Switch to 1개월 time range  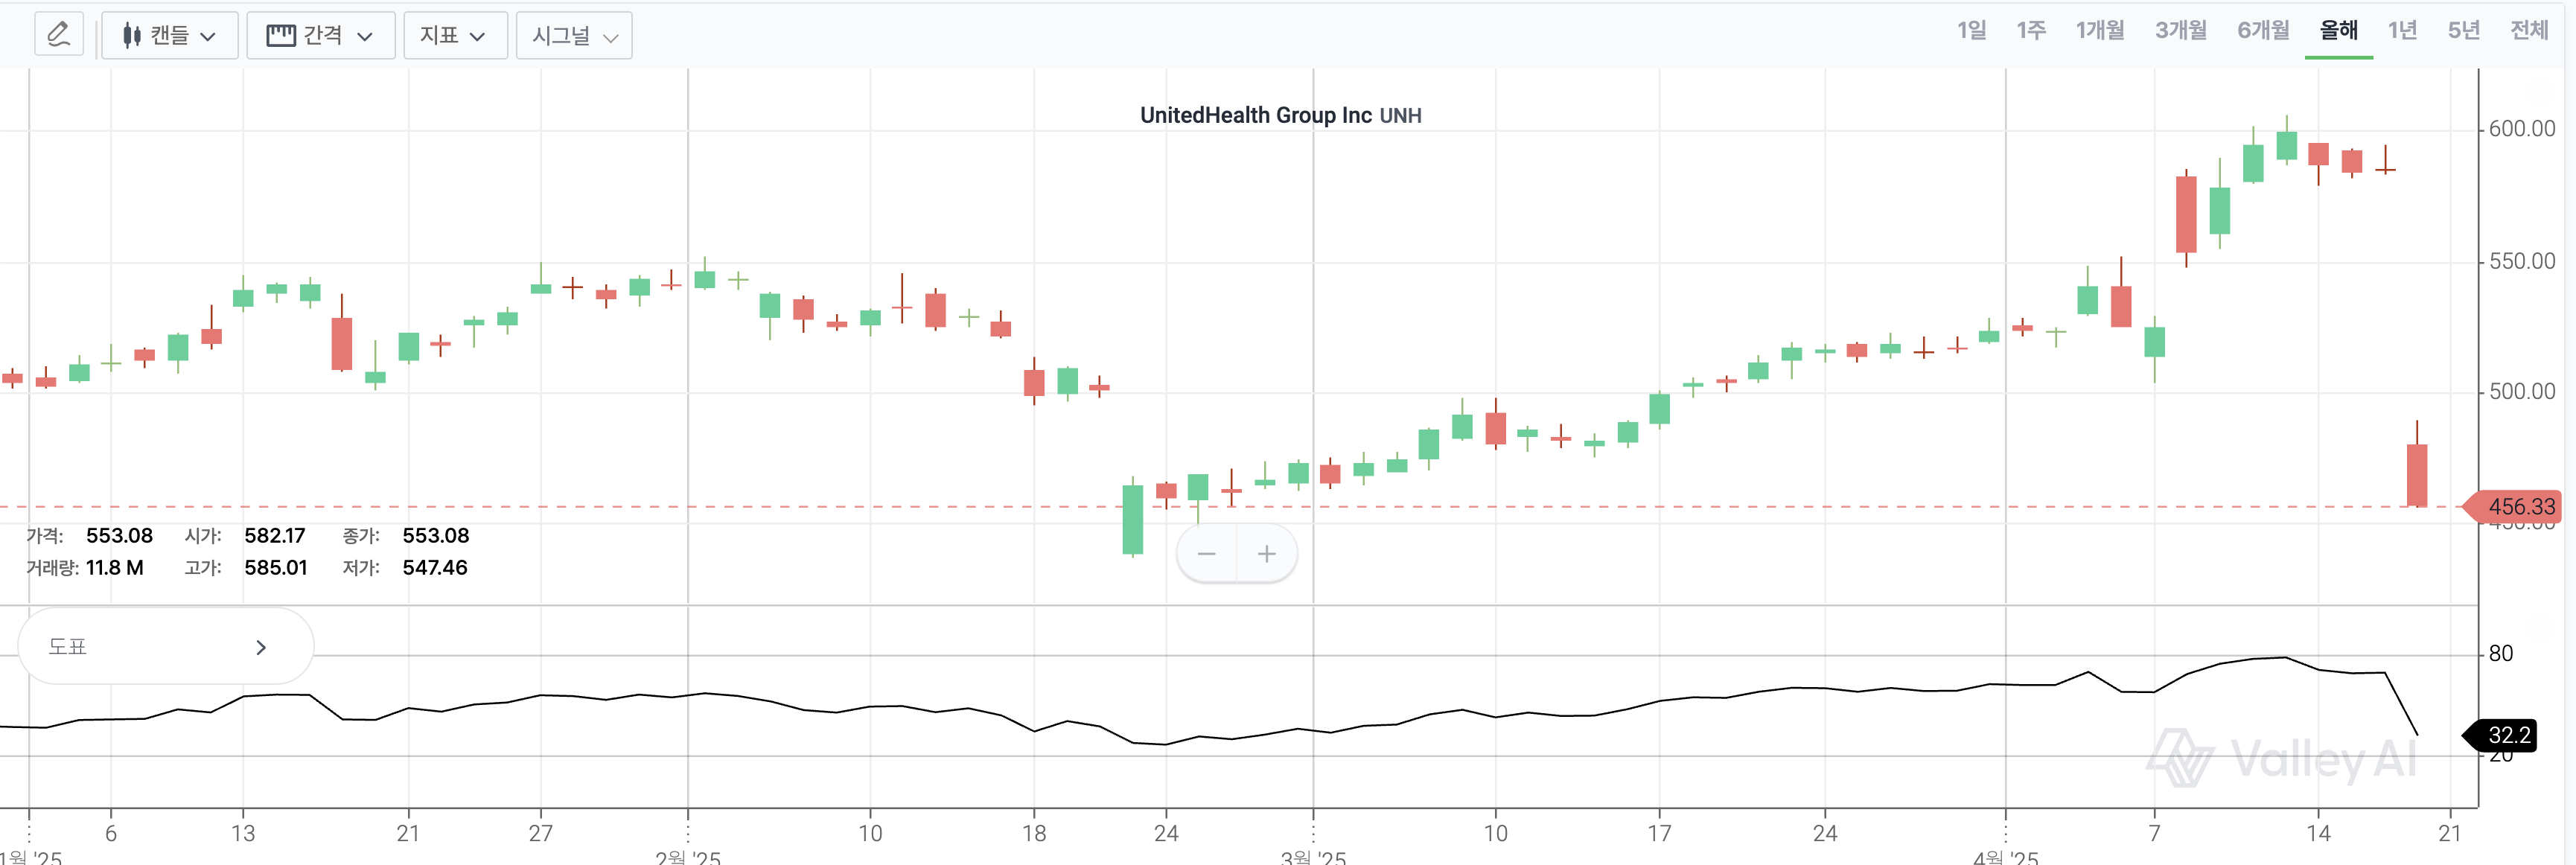point(2100,31)
